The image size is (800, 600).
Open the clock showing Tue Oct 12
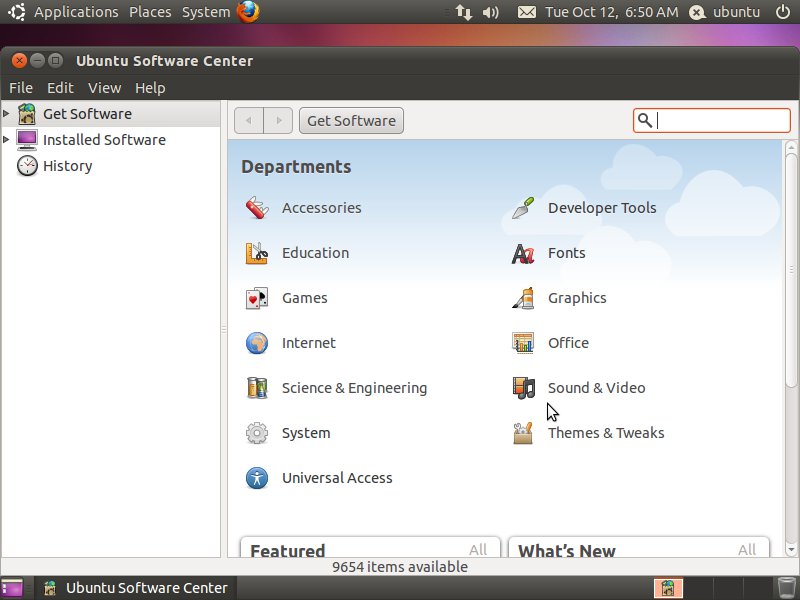[612, 12]
